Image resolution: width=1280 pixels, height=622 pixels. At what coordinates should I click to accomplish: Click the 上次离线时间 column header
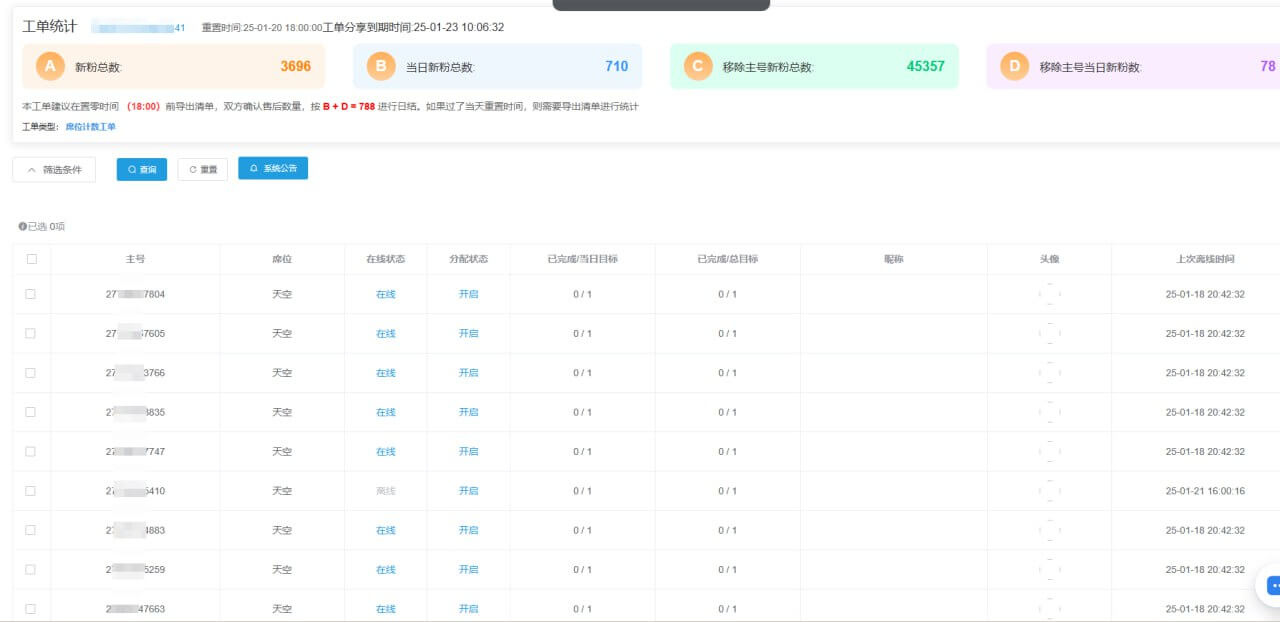tap(1205, 259)
